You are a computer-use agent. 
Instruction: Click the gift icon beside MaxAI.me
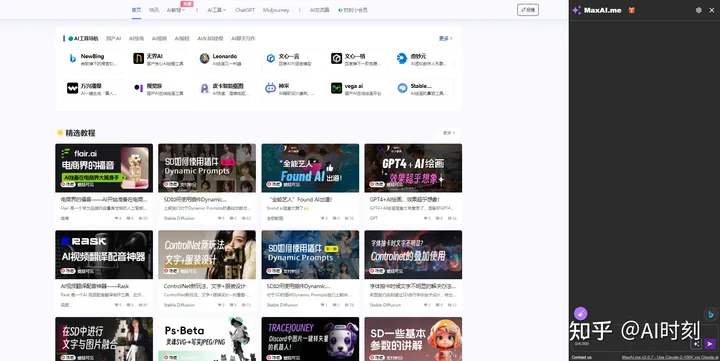632,10
